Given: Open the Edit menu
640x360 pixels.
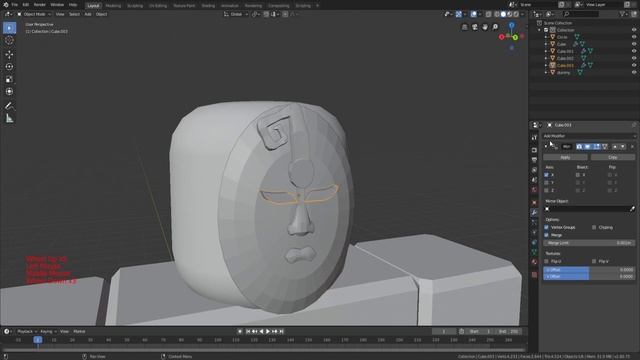Looking at the screenshot, I should [26, 5].
